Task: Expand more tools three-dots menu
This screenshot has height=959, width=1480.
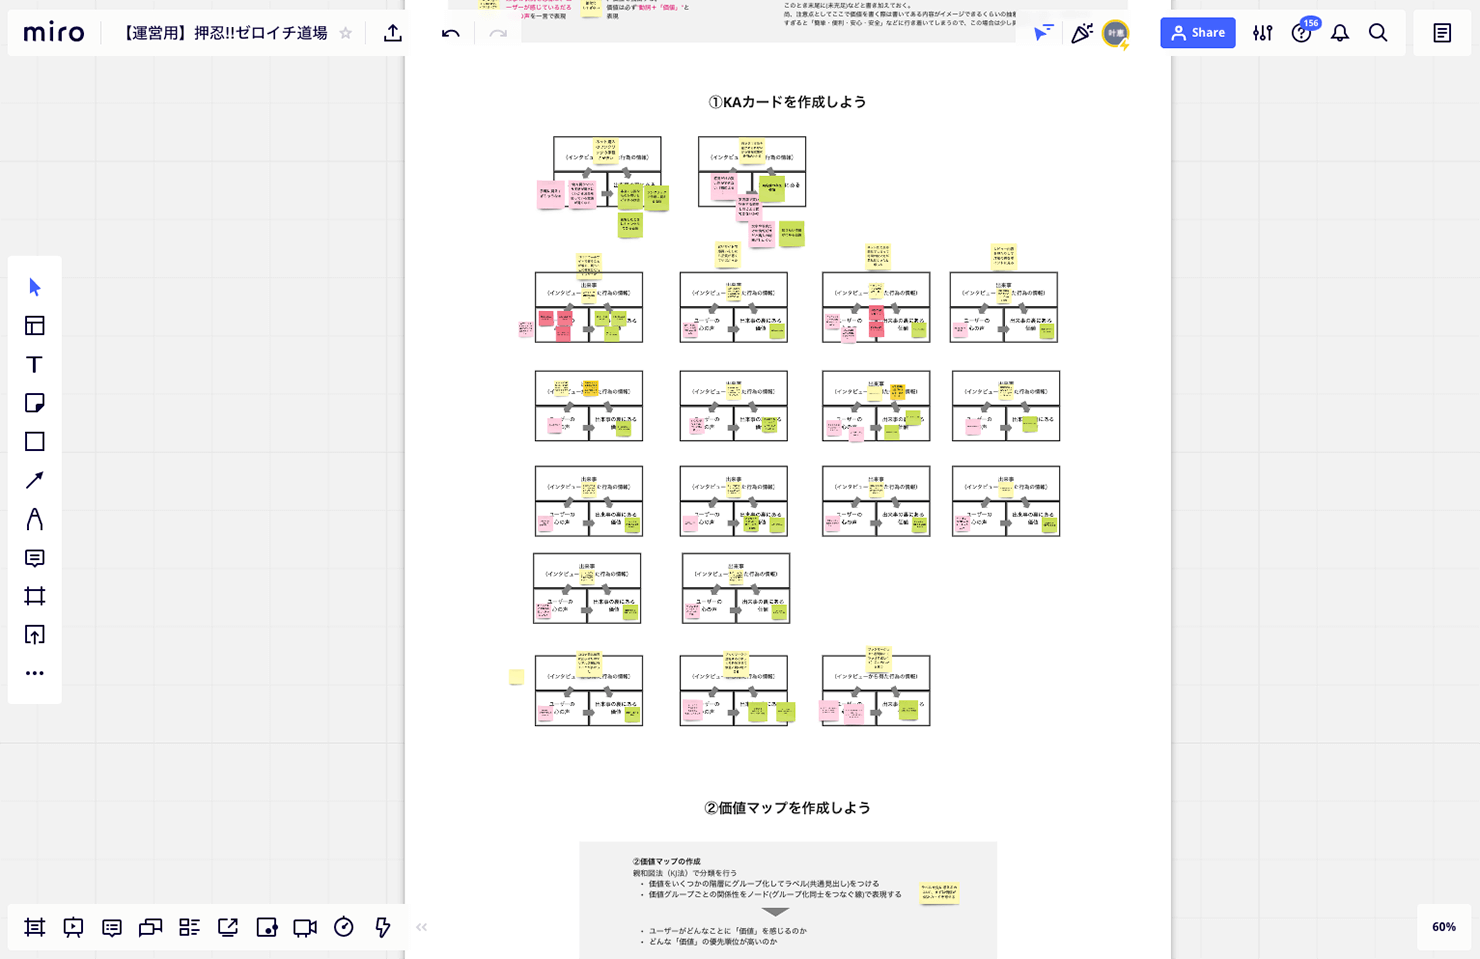Action: point(35,673)
